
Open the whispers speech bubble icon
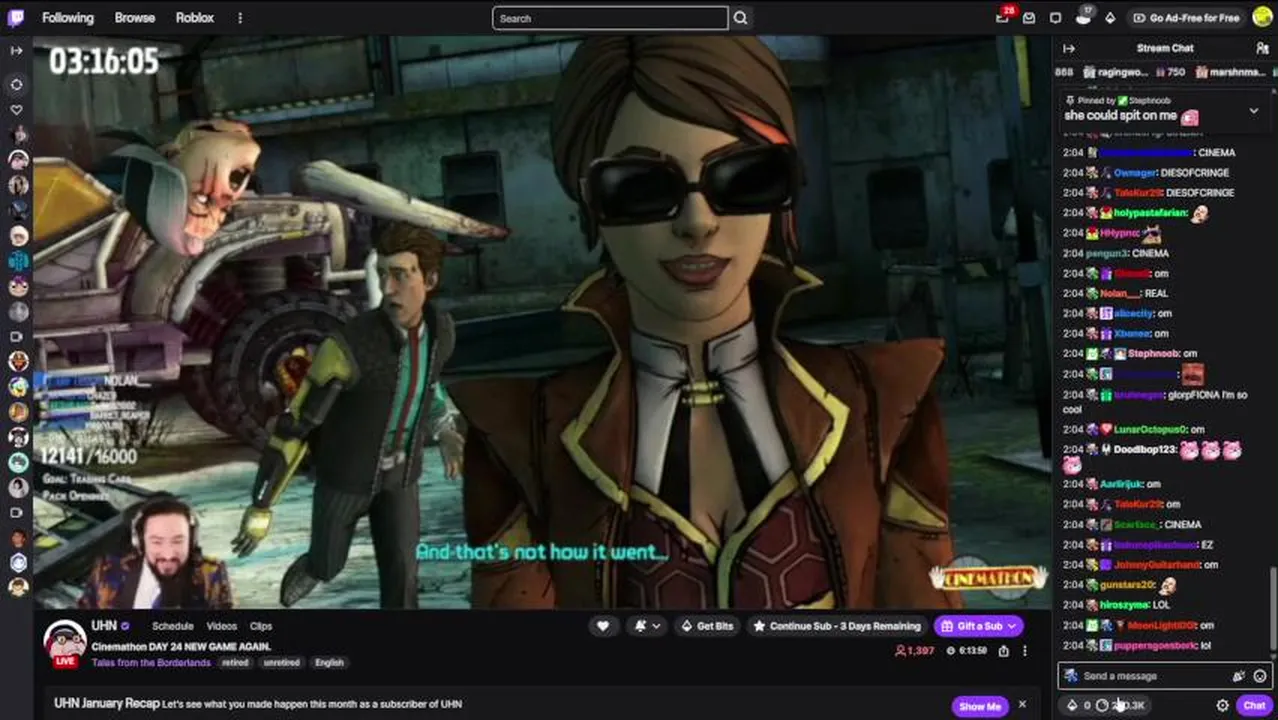click(x=1056, y=18)
